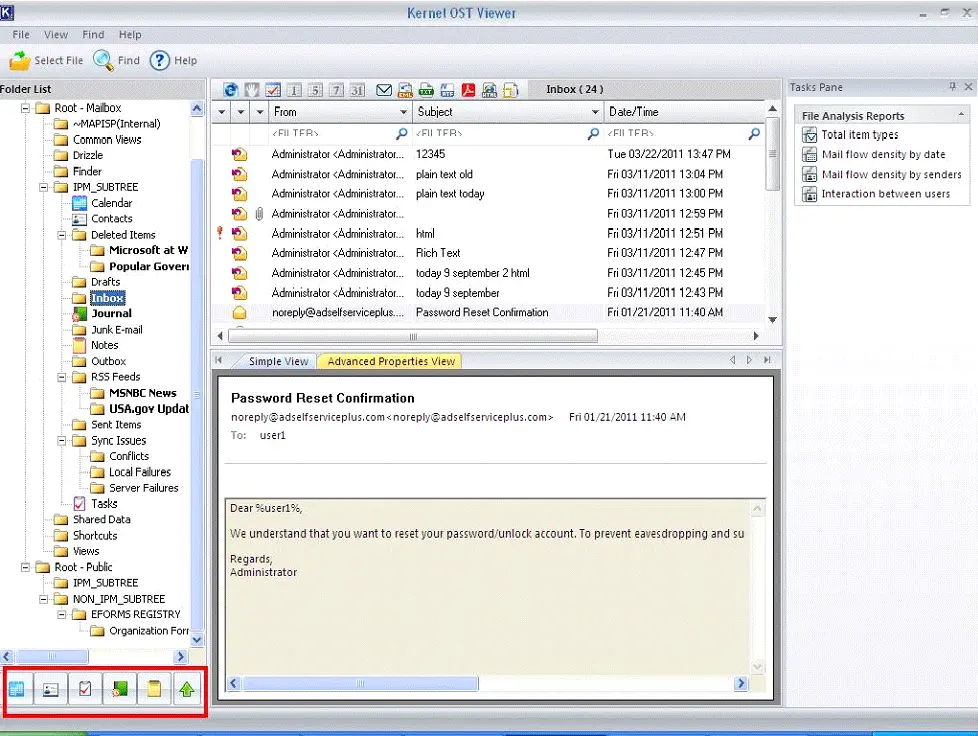Screen dimensions: 978x736
Task: Click the Save as PDF toolbar icon
Action: pyautogui.click(x=468, y=90)
